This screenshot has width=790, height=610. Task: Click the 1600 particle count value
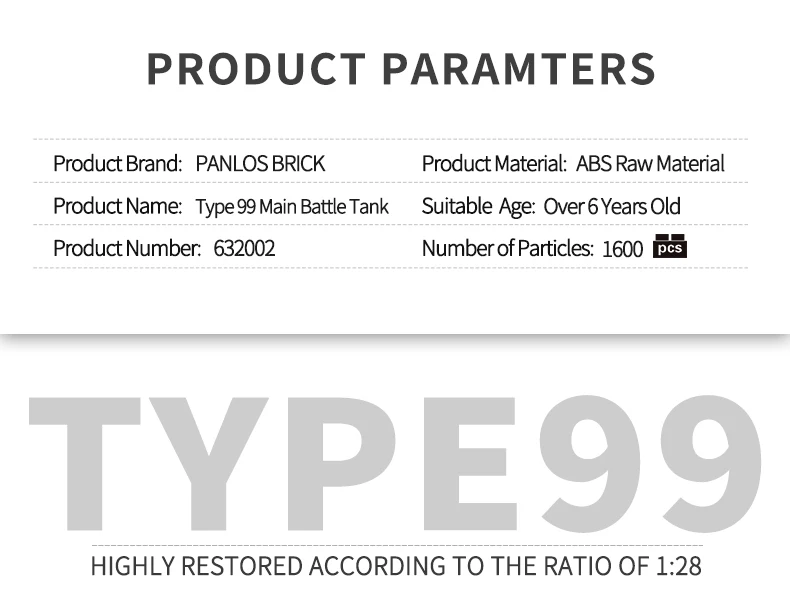pyautogui.click(x=622, y=250)
